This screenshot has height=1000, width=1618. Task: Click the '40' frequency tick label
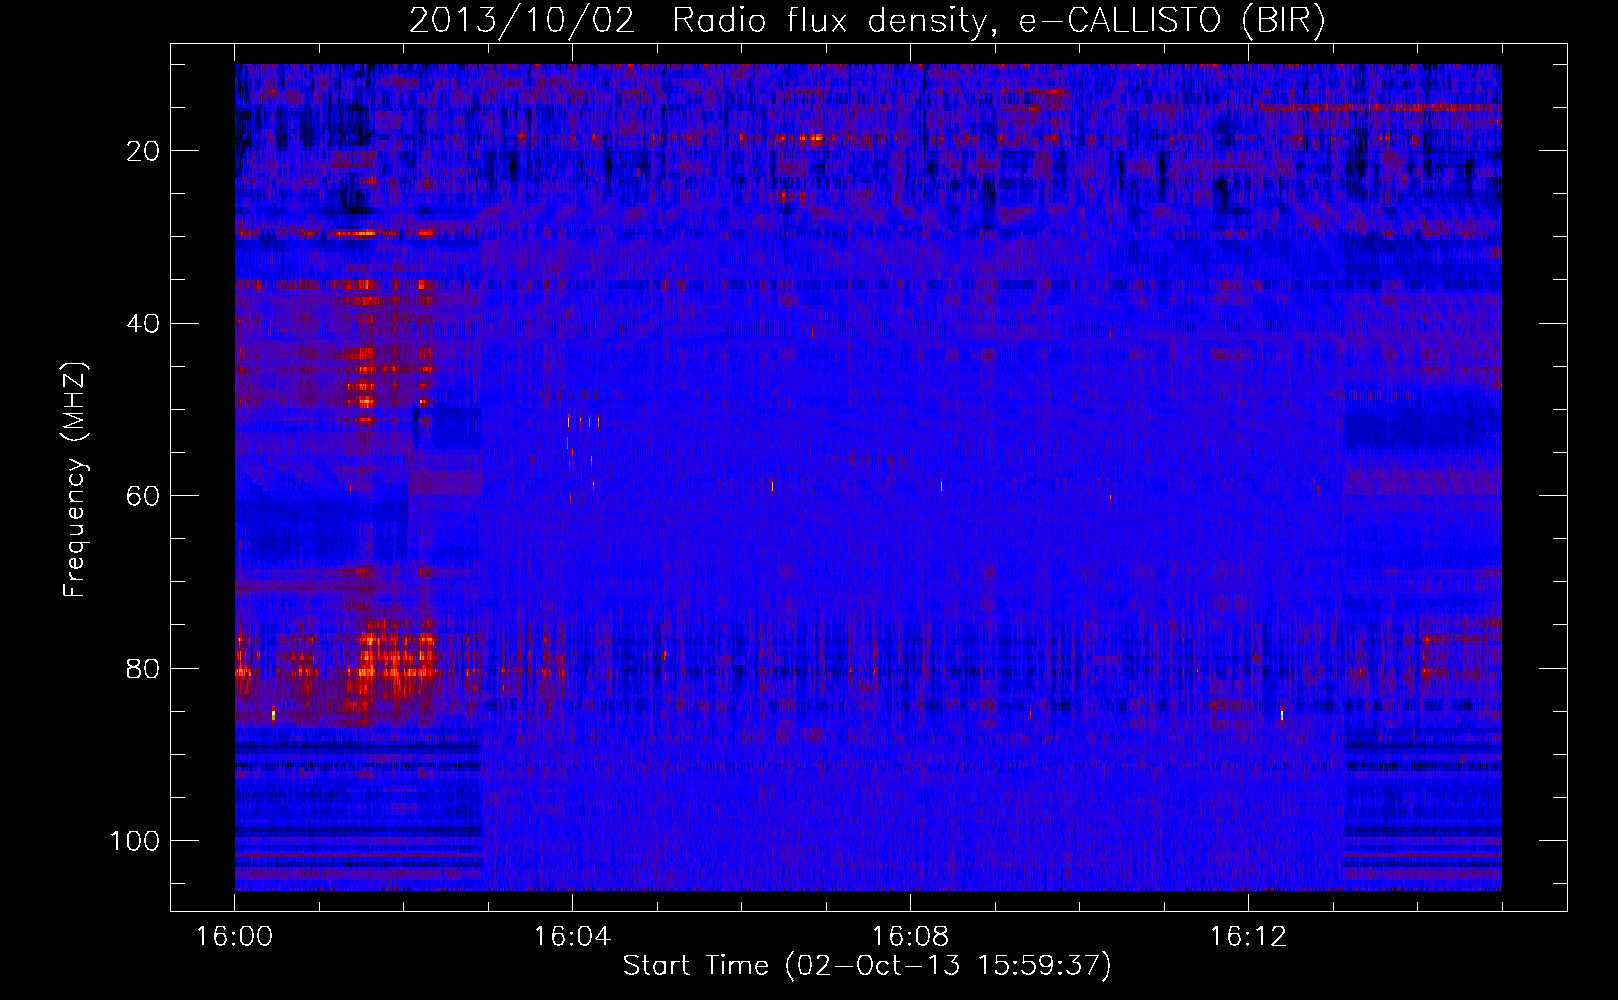point(143,324)
